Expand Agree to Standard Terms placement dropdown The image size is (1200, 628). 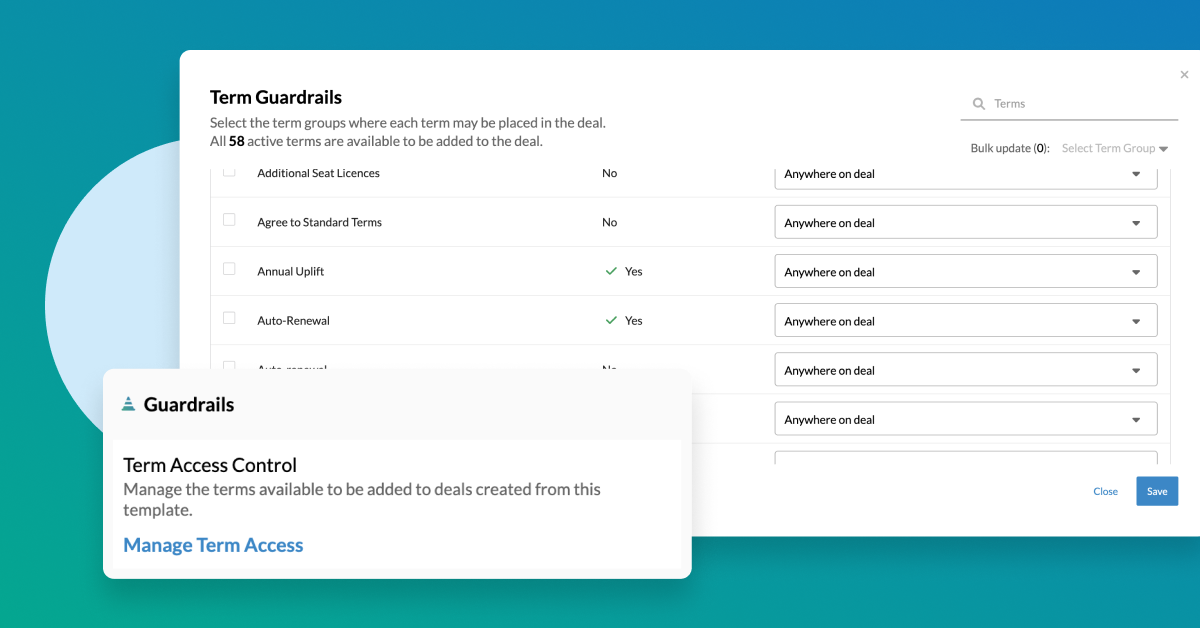pyautogui.click(x=965, y=223)
